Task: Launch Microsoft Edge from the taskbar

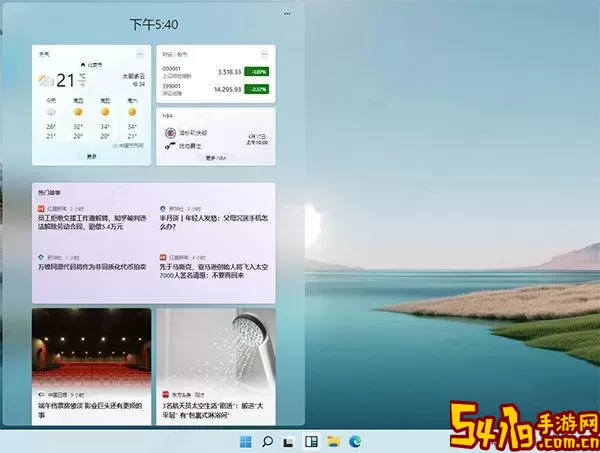Action: [x=355, y=442]
